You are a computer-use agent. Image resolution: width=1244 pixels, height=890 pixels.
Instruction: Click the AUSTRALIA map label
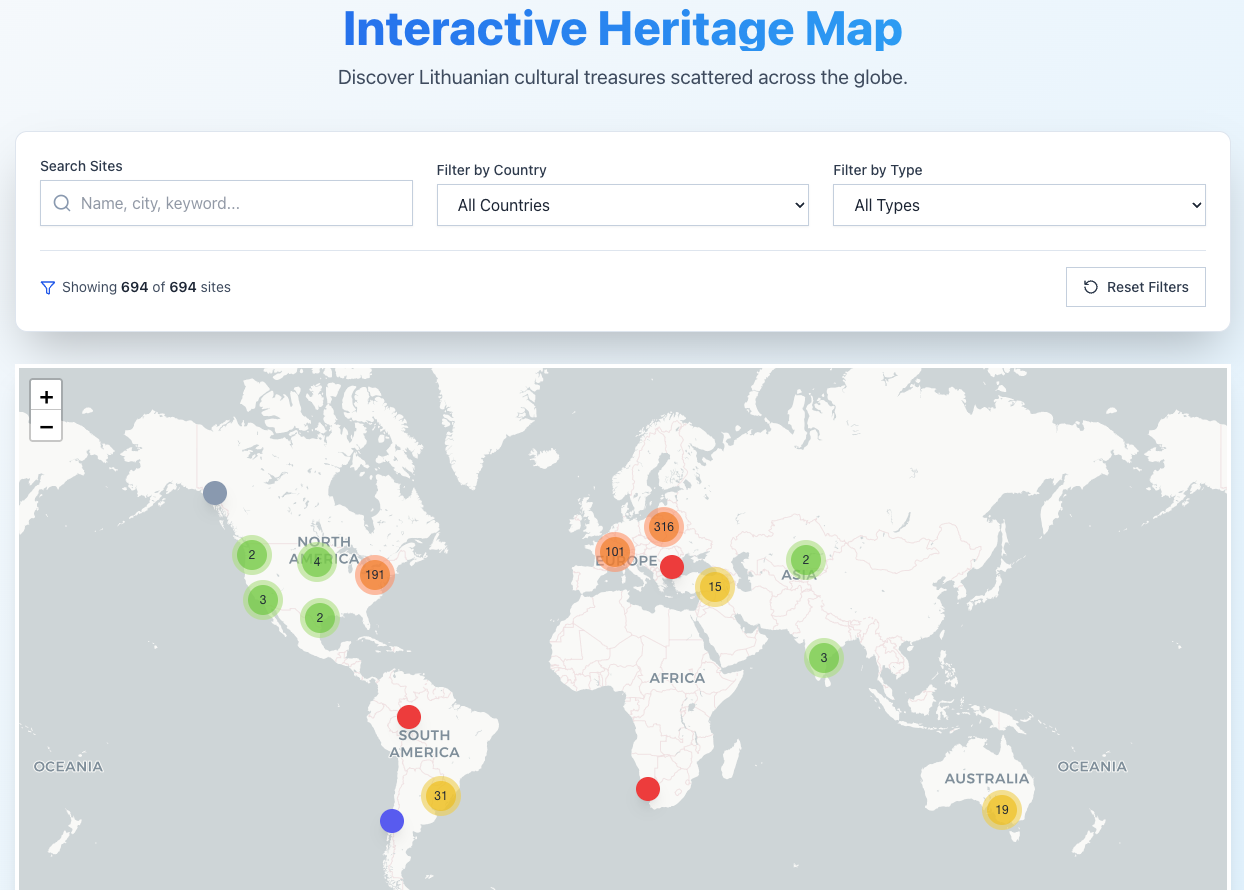tap(987, 778)
